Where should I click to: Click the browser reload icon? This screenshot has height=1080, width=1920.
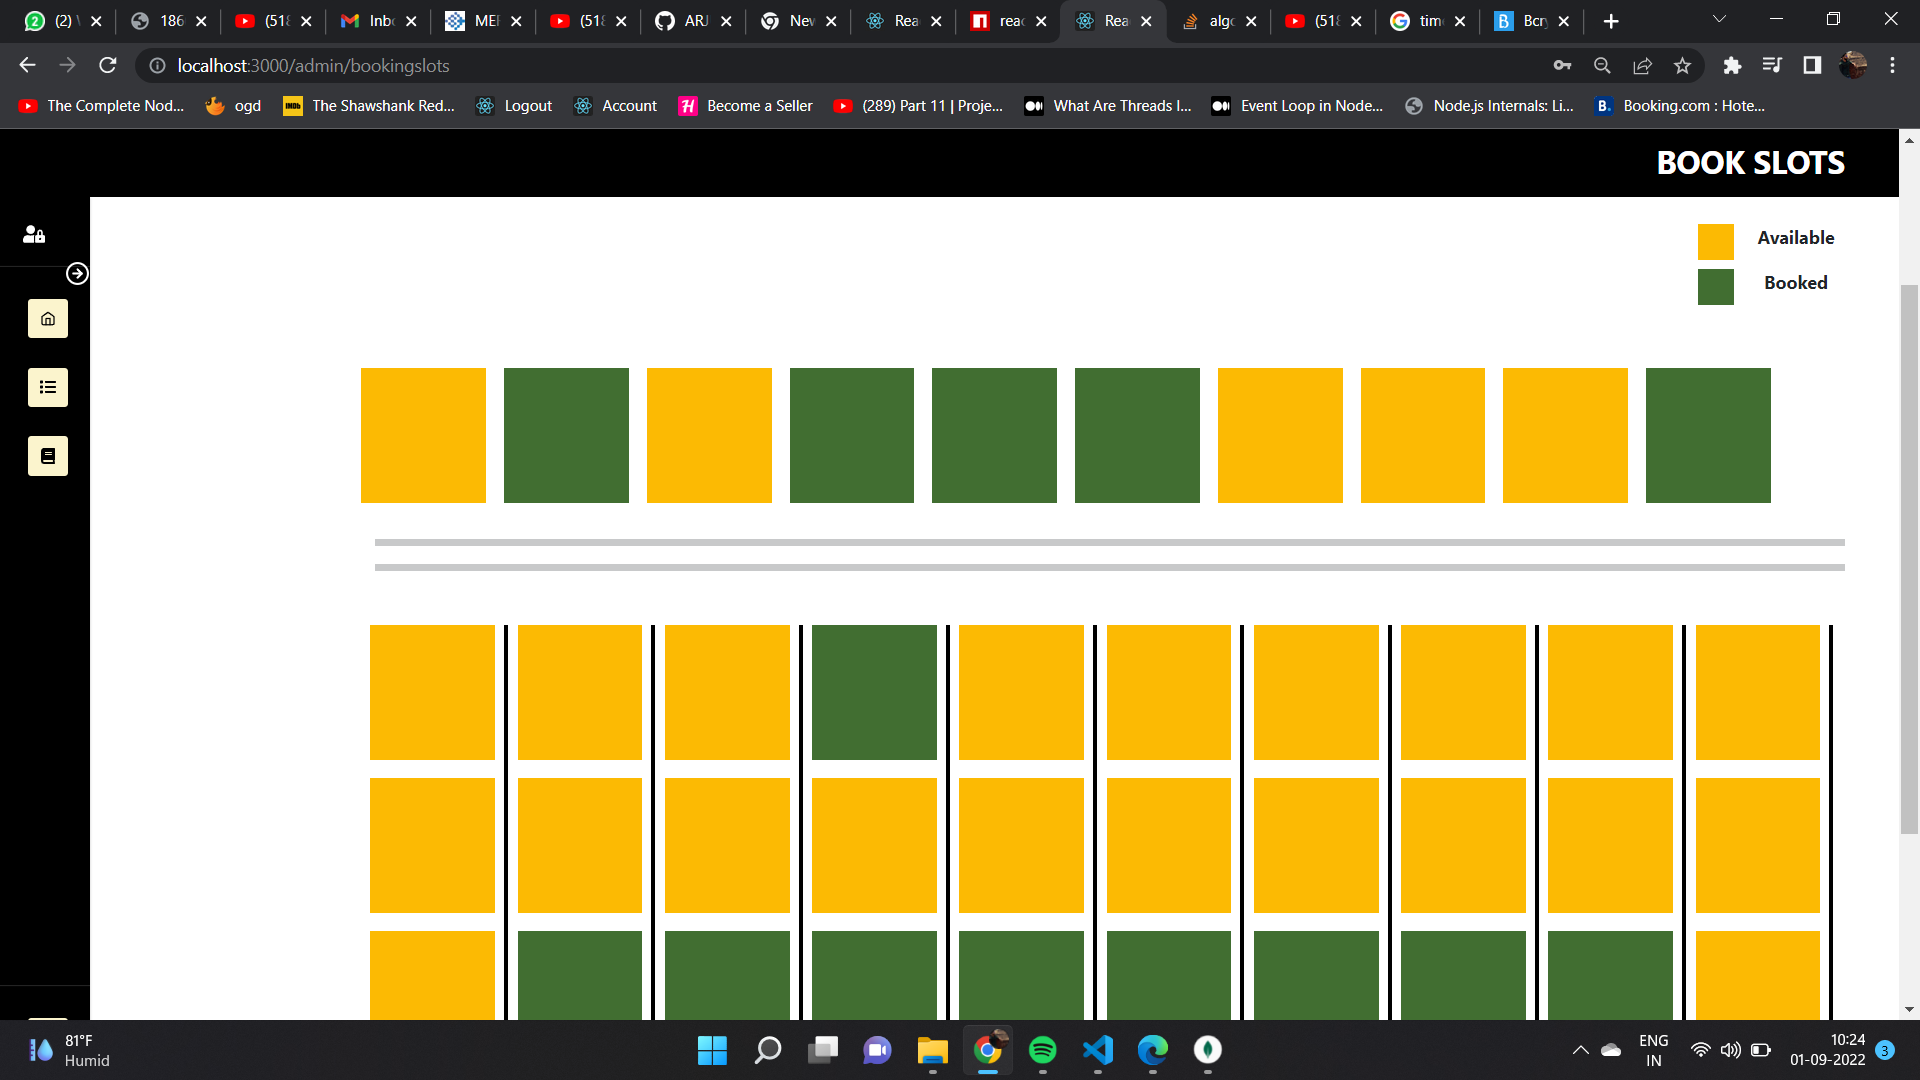click(108, 66)
